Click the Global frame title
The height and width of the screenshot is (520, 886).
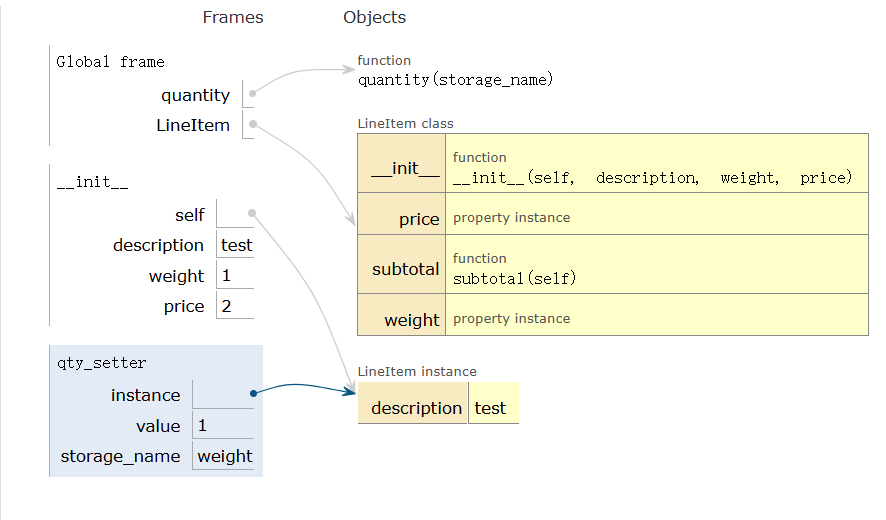coord(110,62)
